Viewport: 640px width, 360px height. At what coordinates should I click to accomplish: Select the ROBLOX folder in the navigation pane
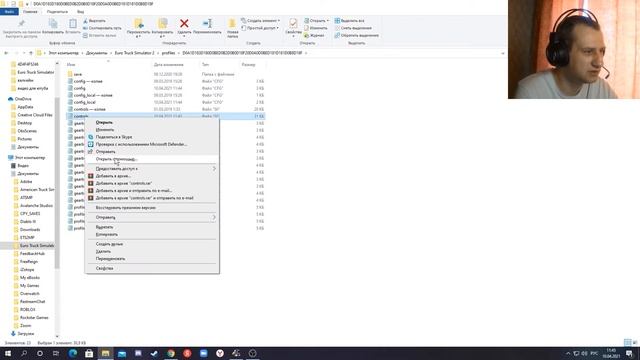tap(27, 309)
